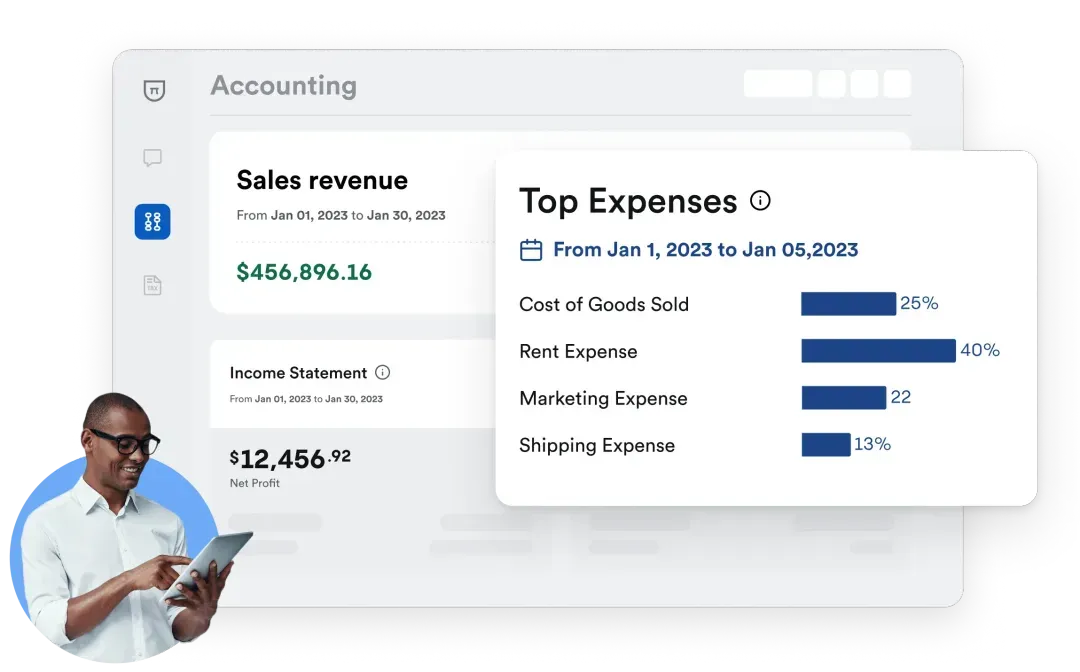Click the info icon beside Top Expenses
The height and width of the screenshot is (672, 1080).
[x=760, y=201]
